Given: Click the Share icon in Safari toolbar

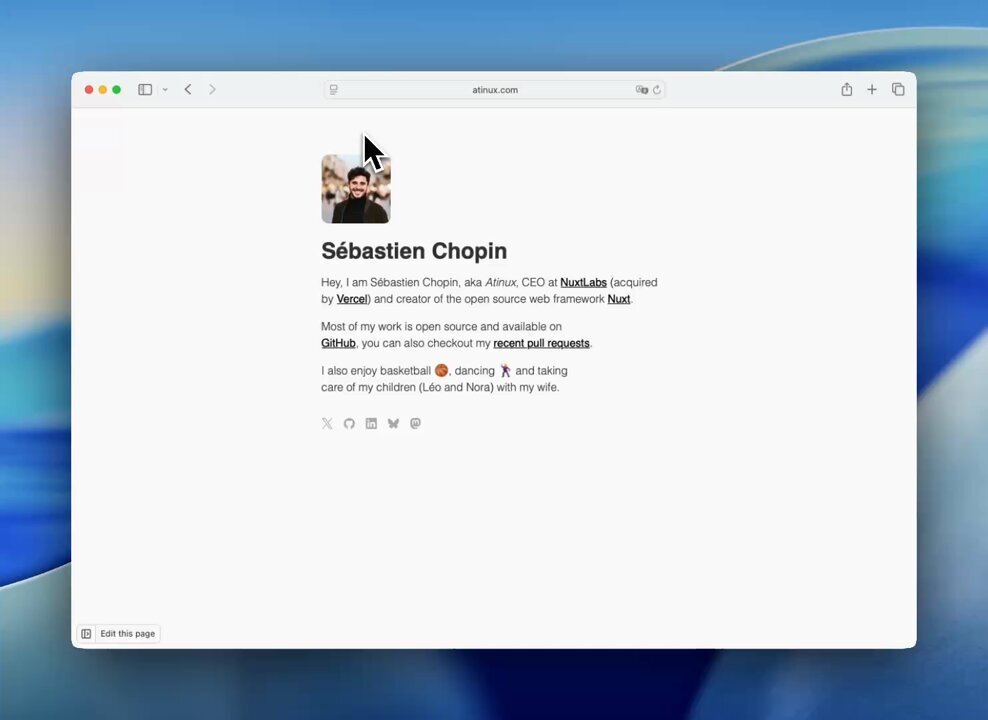Looking at the screenshot, I should click(x=847, y=90).
